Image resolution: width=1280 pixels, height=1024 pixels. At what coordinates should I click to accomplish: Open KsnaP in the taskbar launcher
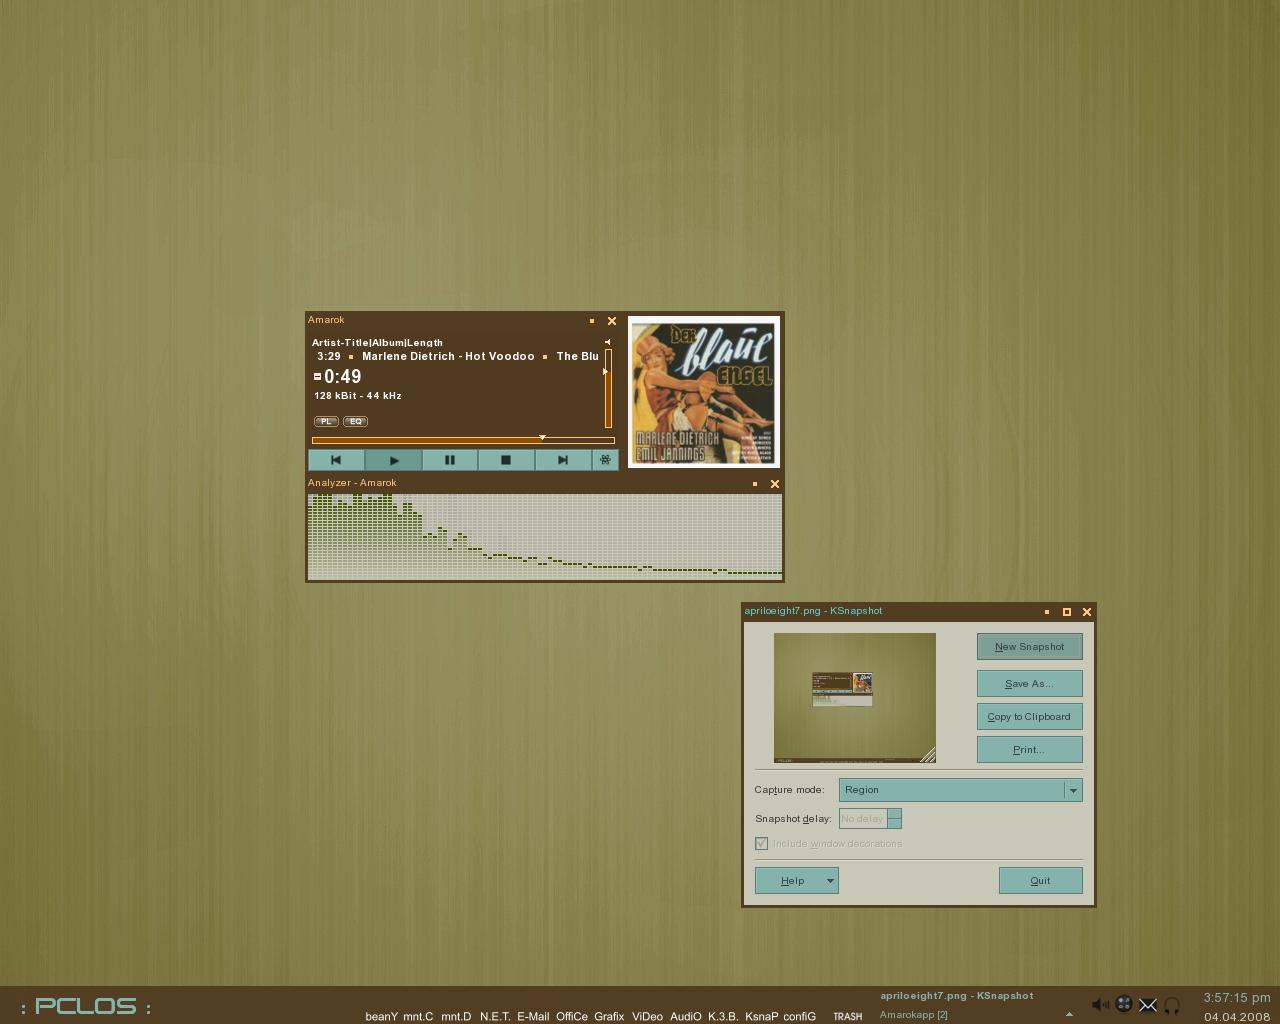tap(761, 1016)
